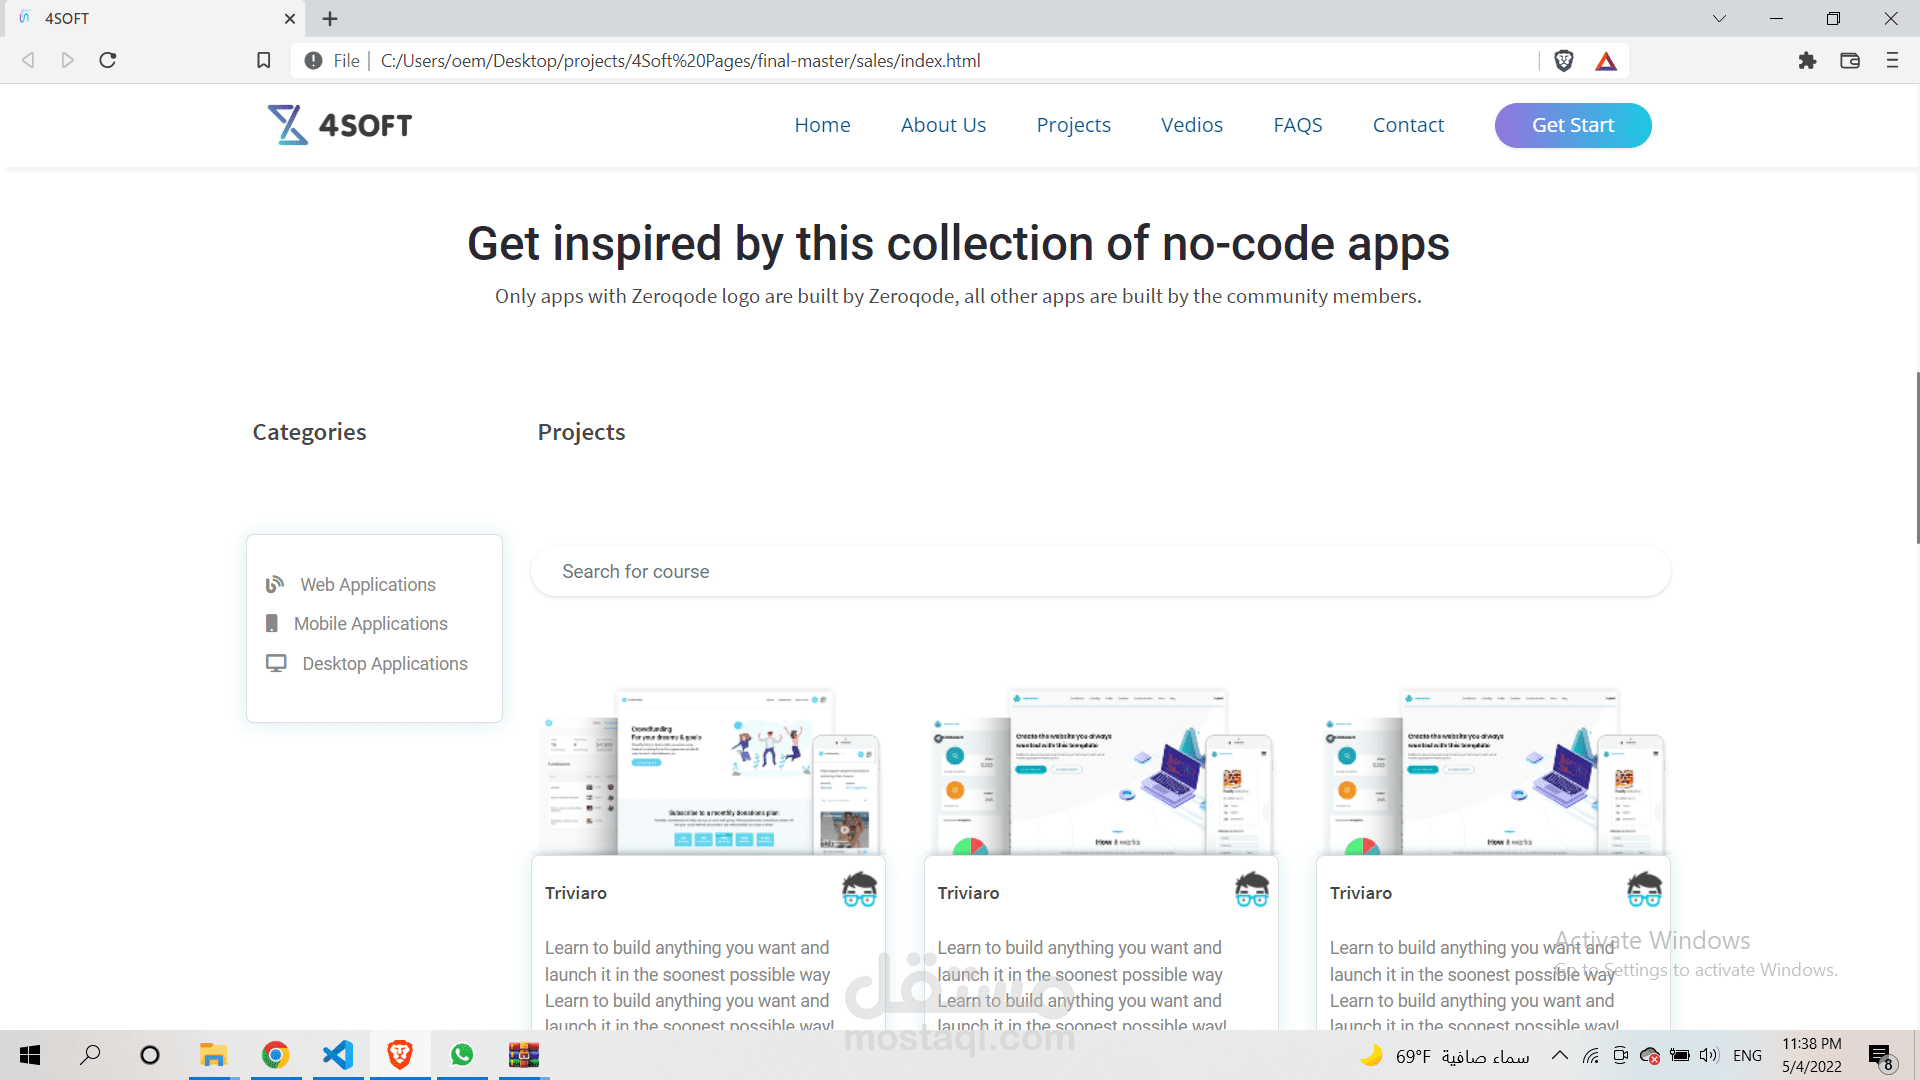Open the Brave hamburger menu
The image size is (1920, 1080).
[1892, 61]
